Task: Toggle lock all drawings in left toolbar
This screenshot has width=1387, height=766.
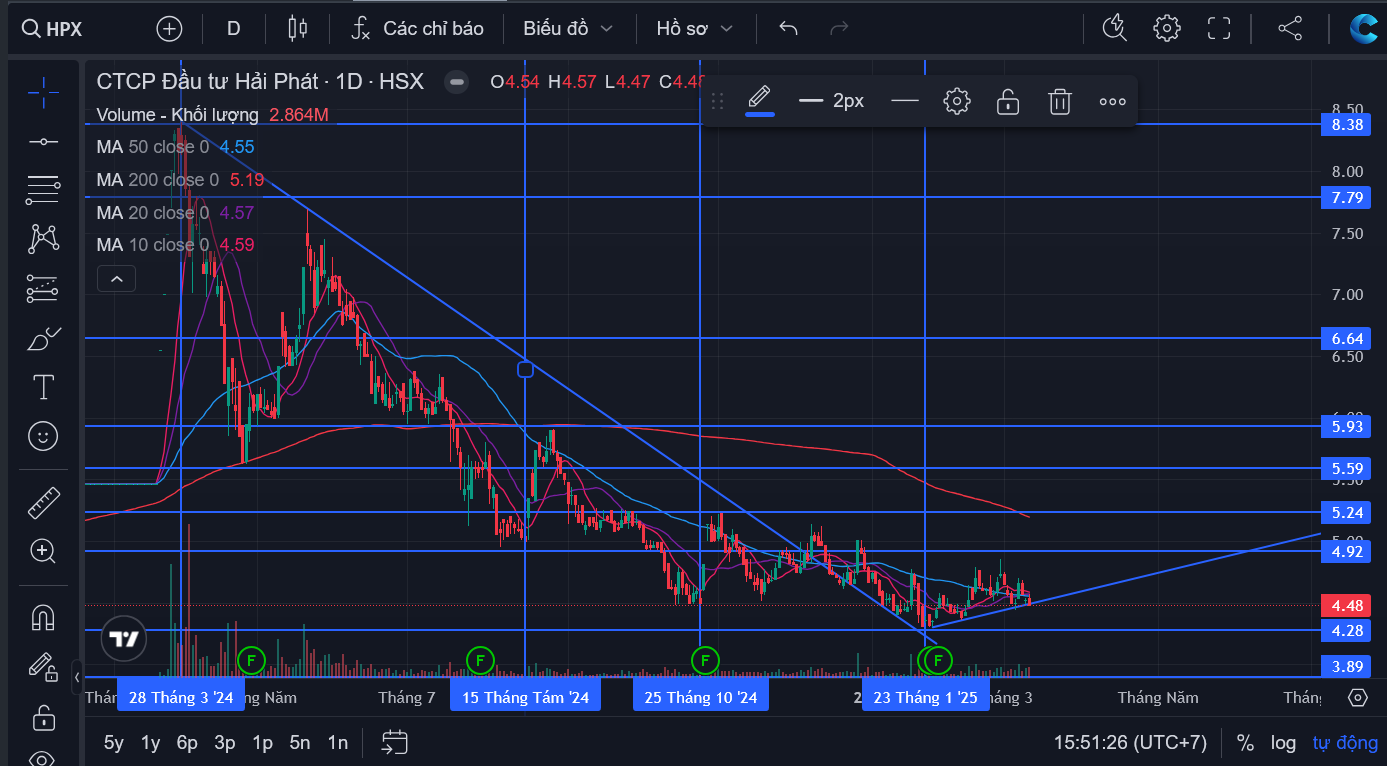Action: tap(43, 716)
